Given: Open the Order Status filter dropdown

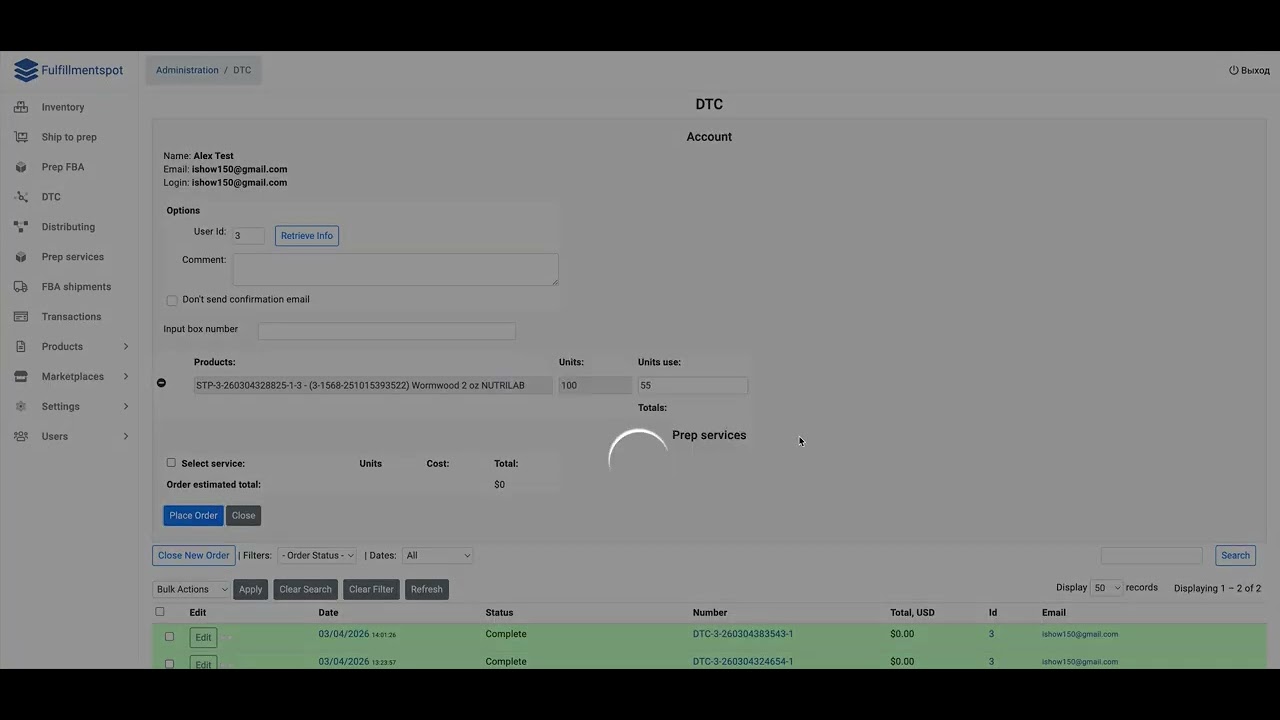Looking at the screenshot, I should click(x=317, y=555).
